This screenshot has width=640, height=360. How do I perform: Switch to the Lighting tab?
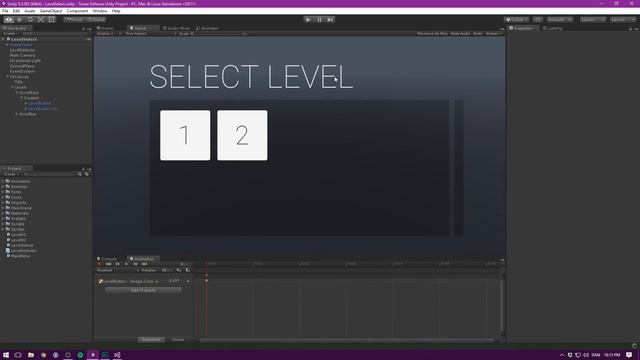(553, 28)
